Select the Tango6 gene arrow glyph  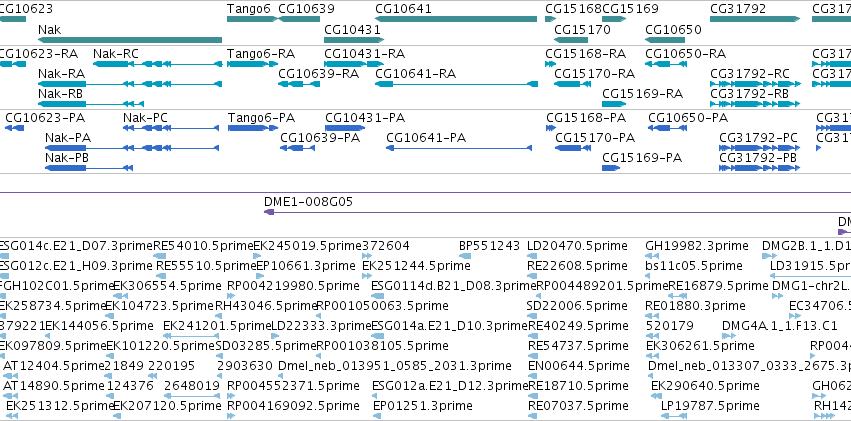[x=252, y=19]
